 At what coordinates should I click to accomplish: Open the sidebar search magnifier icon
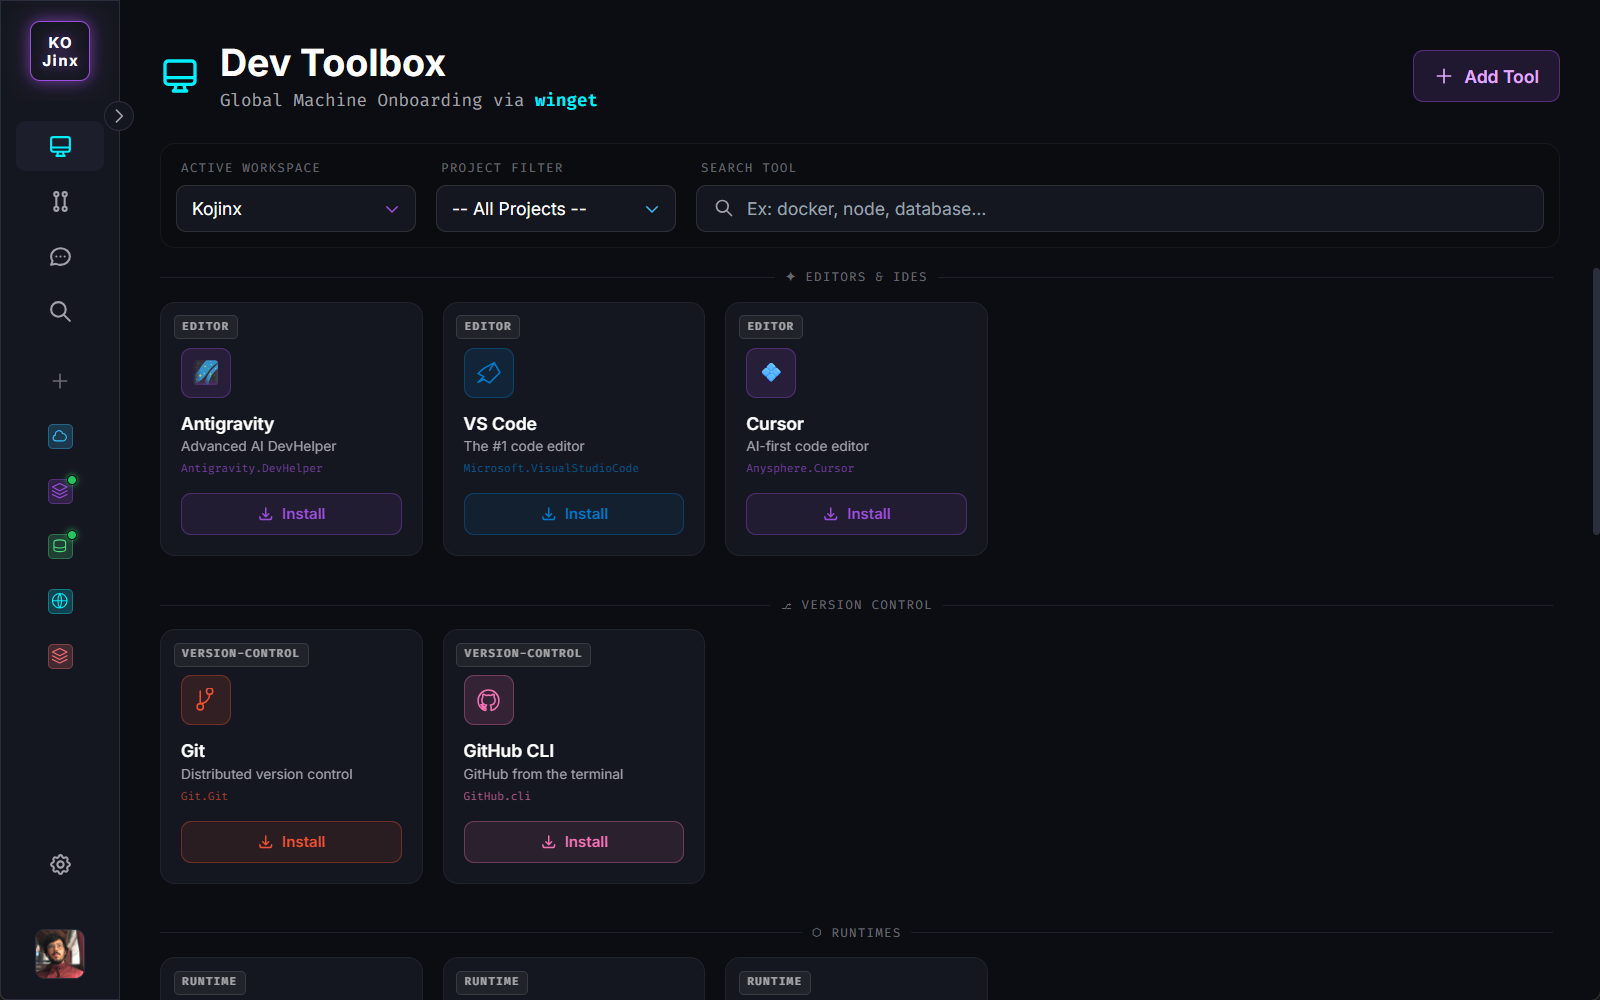60,311
